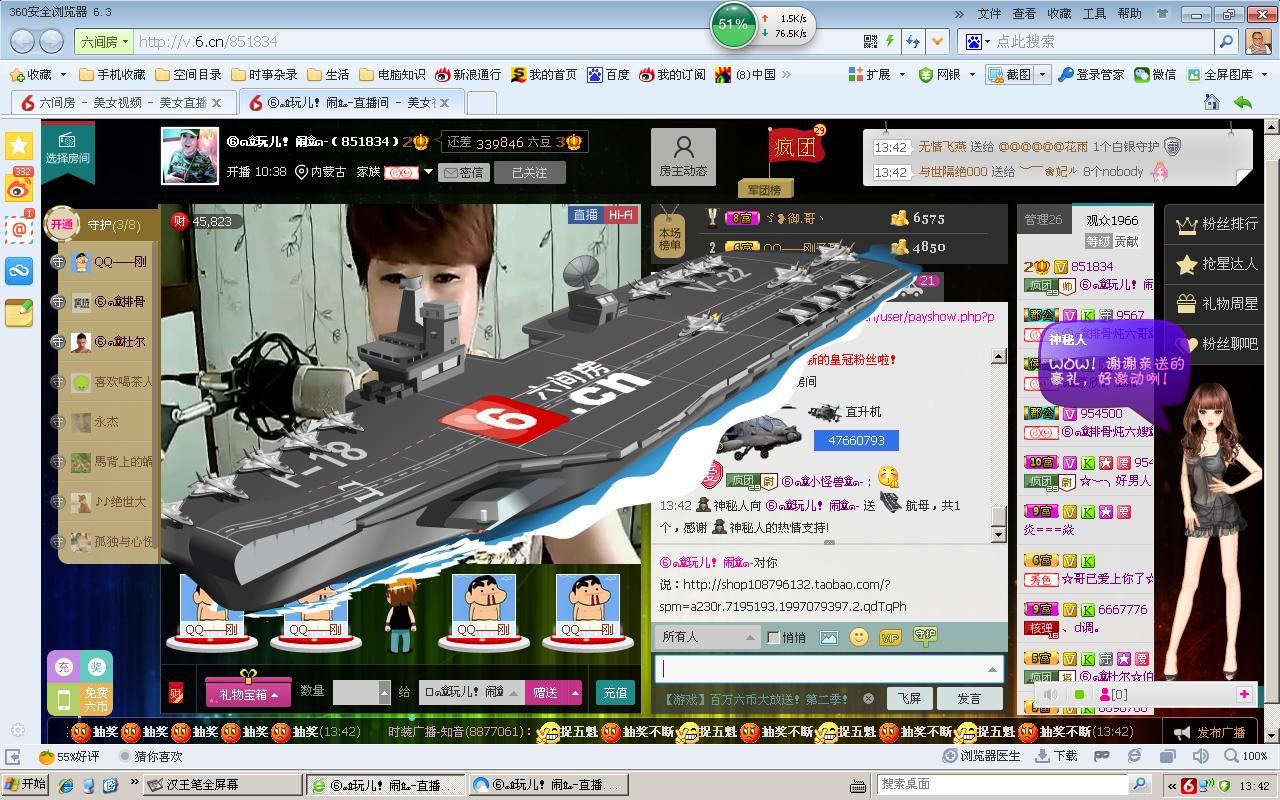Open 下载 downloads in status bar
Image resolution: width=1280 pixels, height=800 pixels.
1056,756
